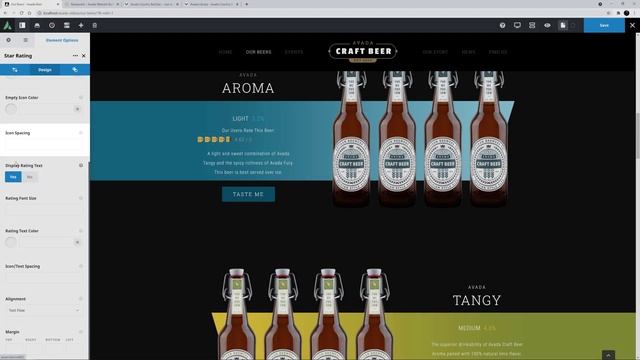Click the Icon/Text Spacing info icon
The height and width of the screenshot is (360, 640).
81,266
